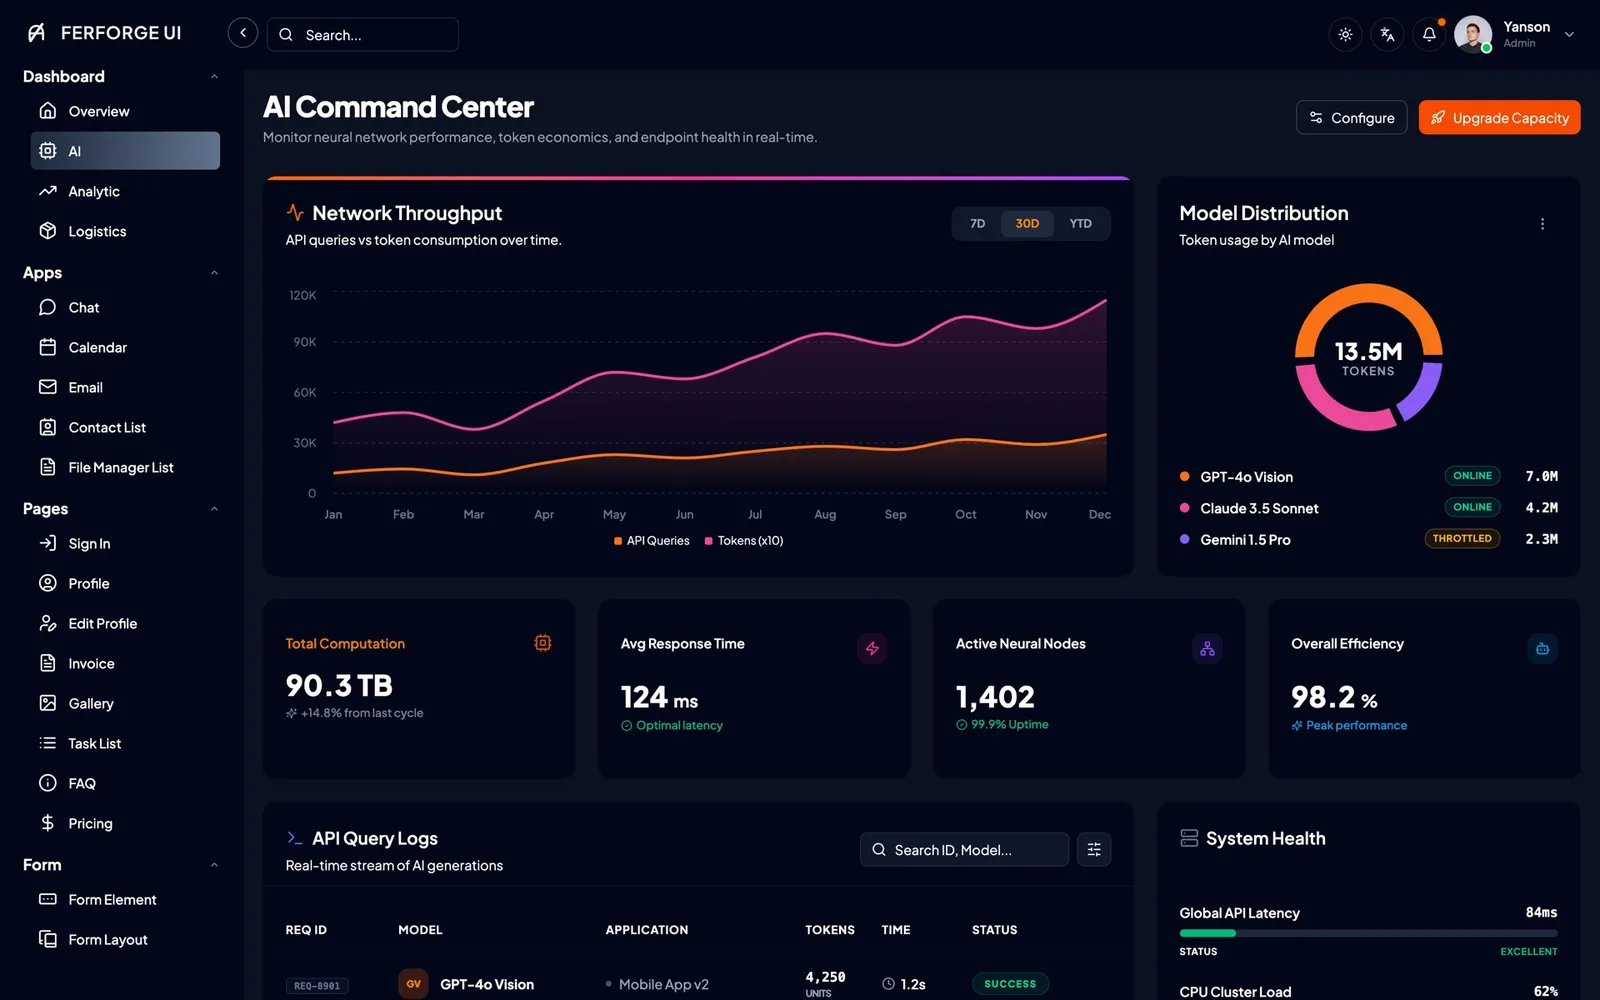This screenshot has width=1600, height=1000.
Task: Click the Form Layout icon
Action: [x=47, y=939]
